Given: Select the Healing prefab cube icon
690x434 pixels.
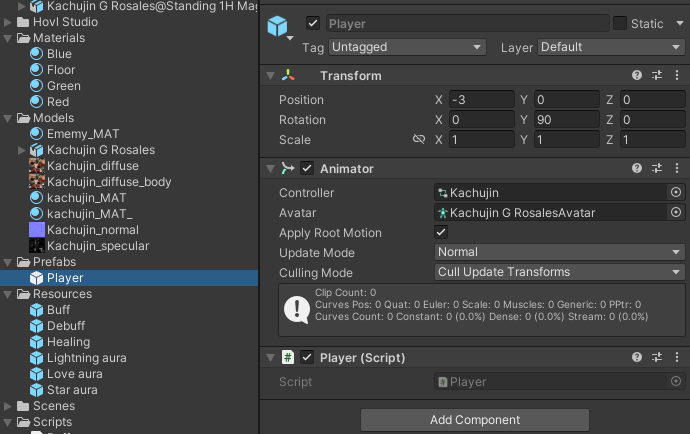Looking at the screenshot, I should pyautogui.click(x=37, y=342).
